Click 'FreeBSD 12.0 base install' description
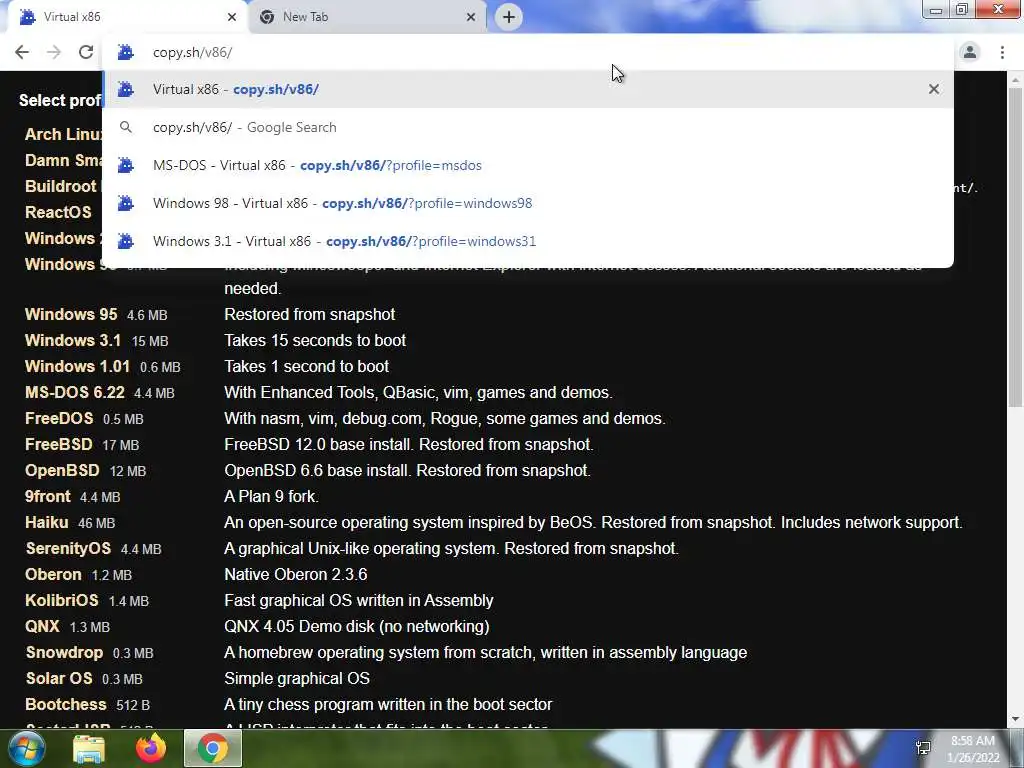This screenshot has width=1024, height=768. click(409, 445)
